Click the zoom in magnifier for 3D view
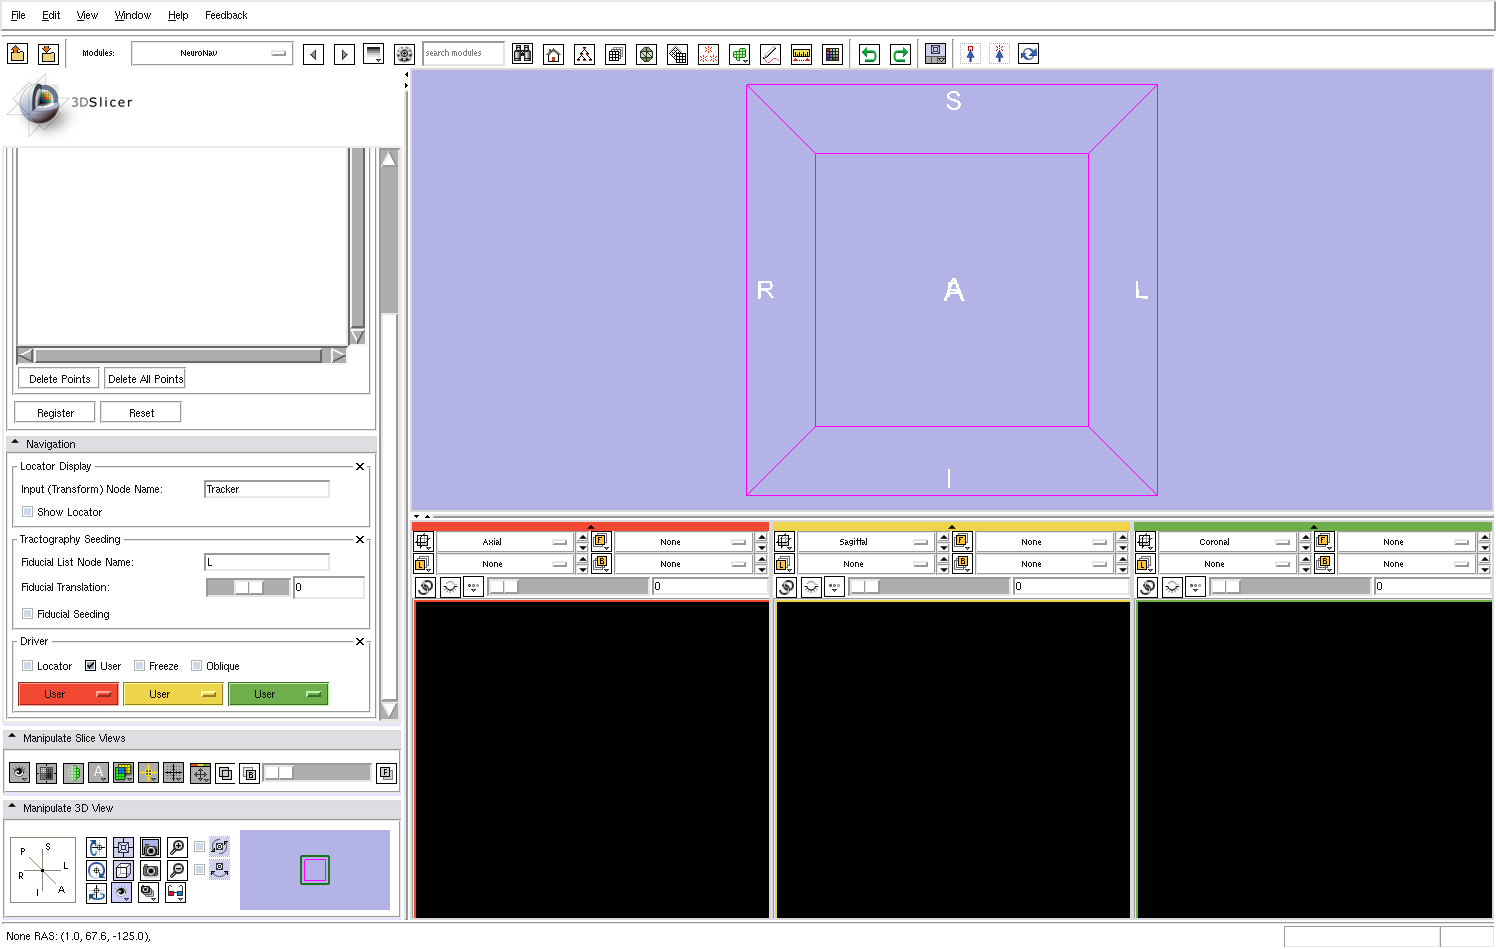The image size is (1496, 949). (x=177, y=848)
